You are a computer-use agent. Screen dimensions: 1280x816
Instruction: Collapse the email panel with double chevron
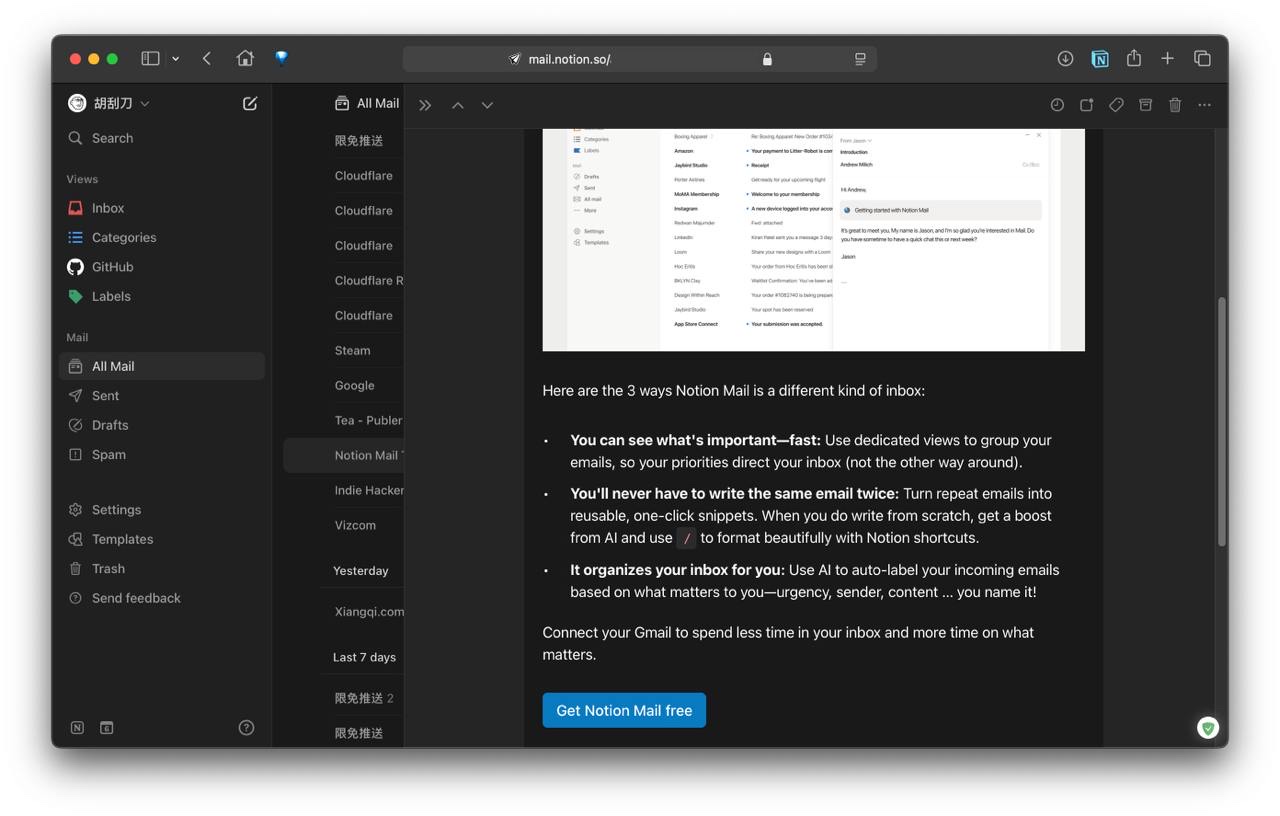coord(425,105)
